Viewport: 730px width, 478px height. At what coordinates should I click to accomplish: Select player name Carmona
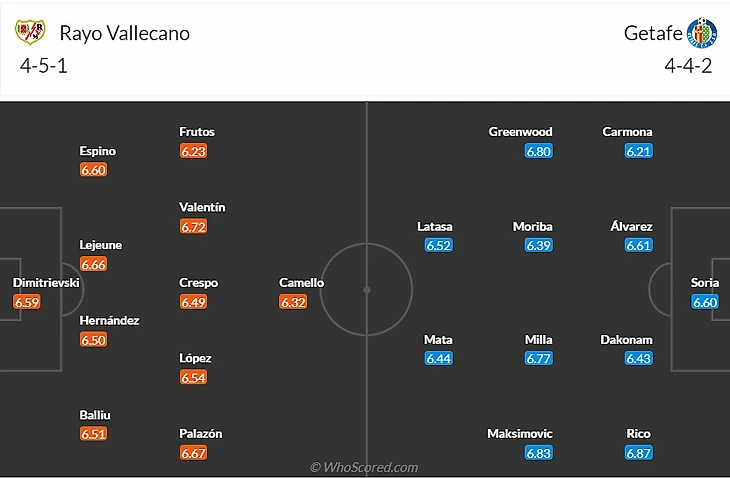click(x=627, y=132)
